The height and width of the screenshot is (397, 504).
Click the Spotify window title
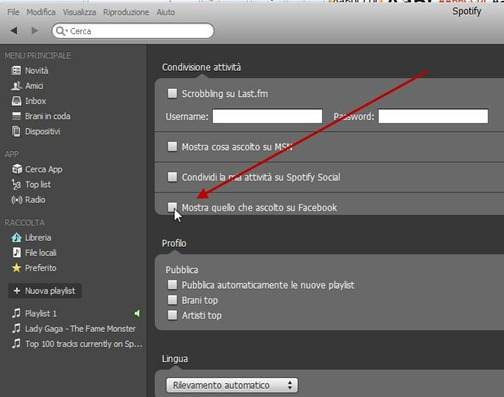coord(467,11)
